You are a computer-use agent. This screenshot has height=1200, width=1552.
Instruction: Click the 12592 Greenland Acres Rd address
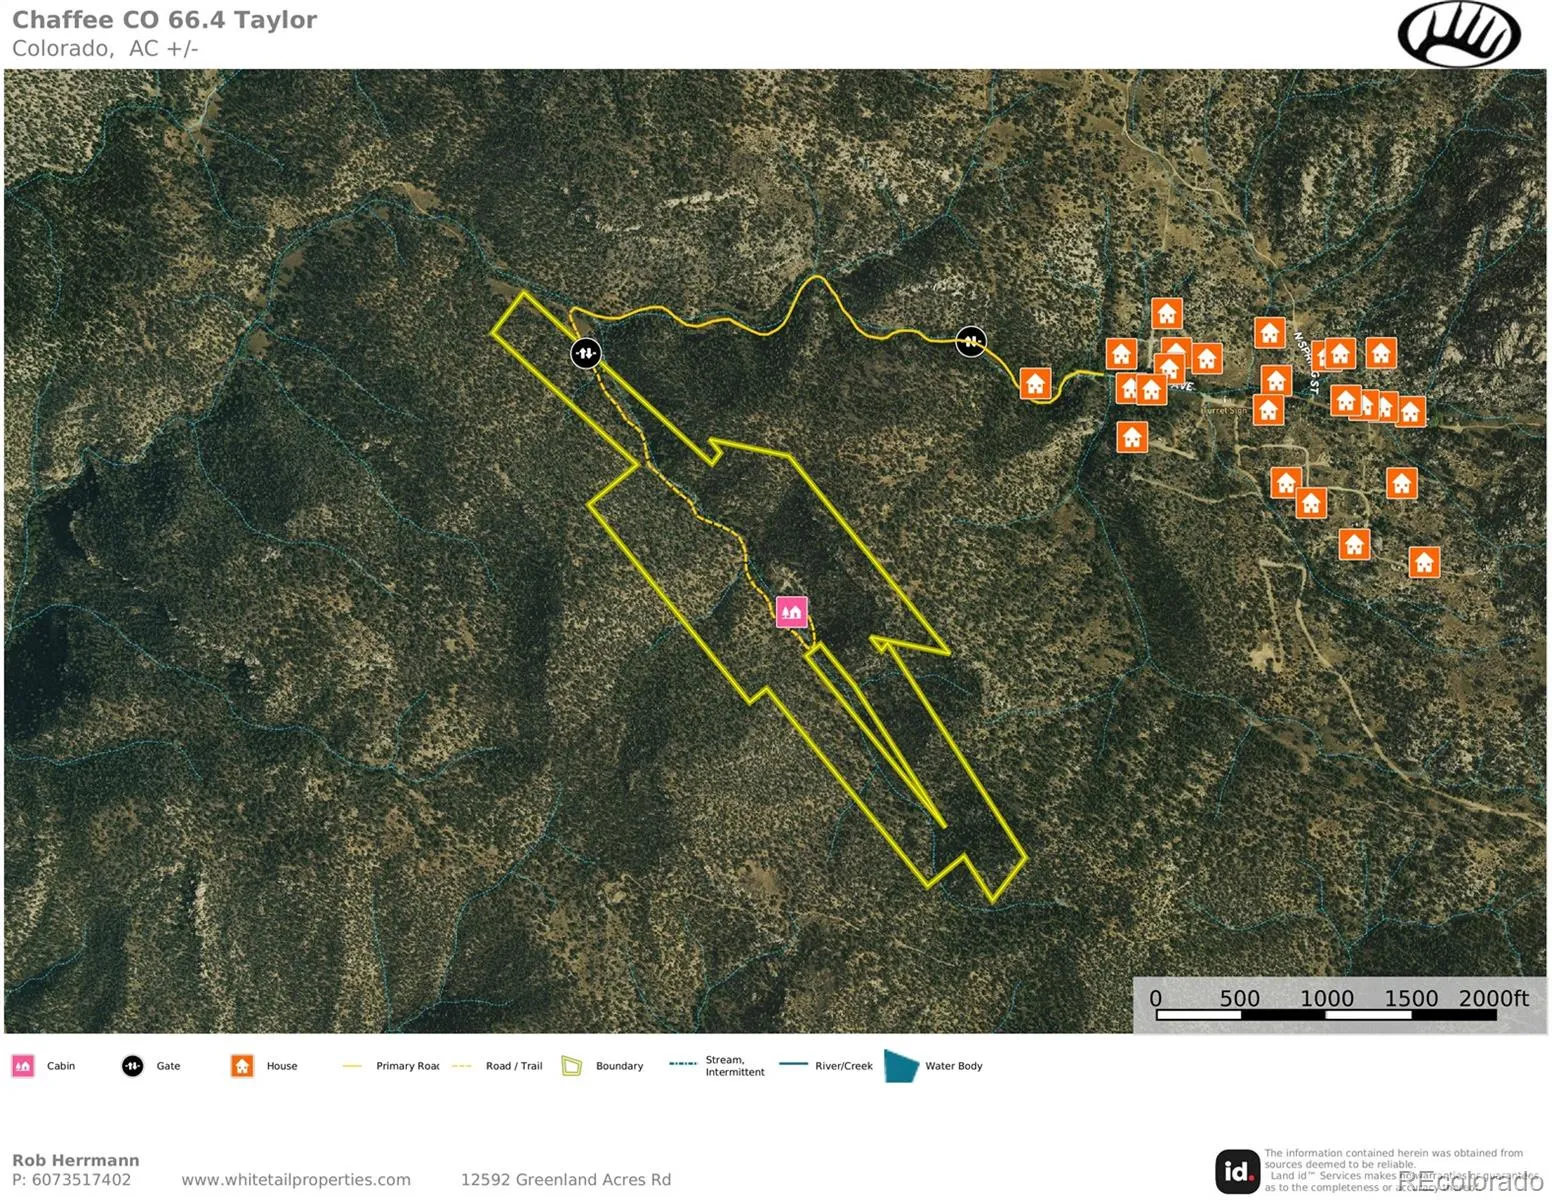click(x=565, y=1180)
